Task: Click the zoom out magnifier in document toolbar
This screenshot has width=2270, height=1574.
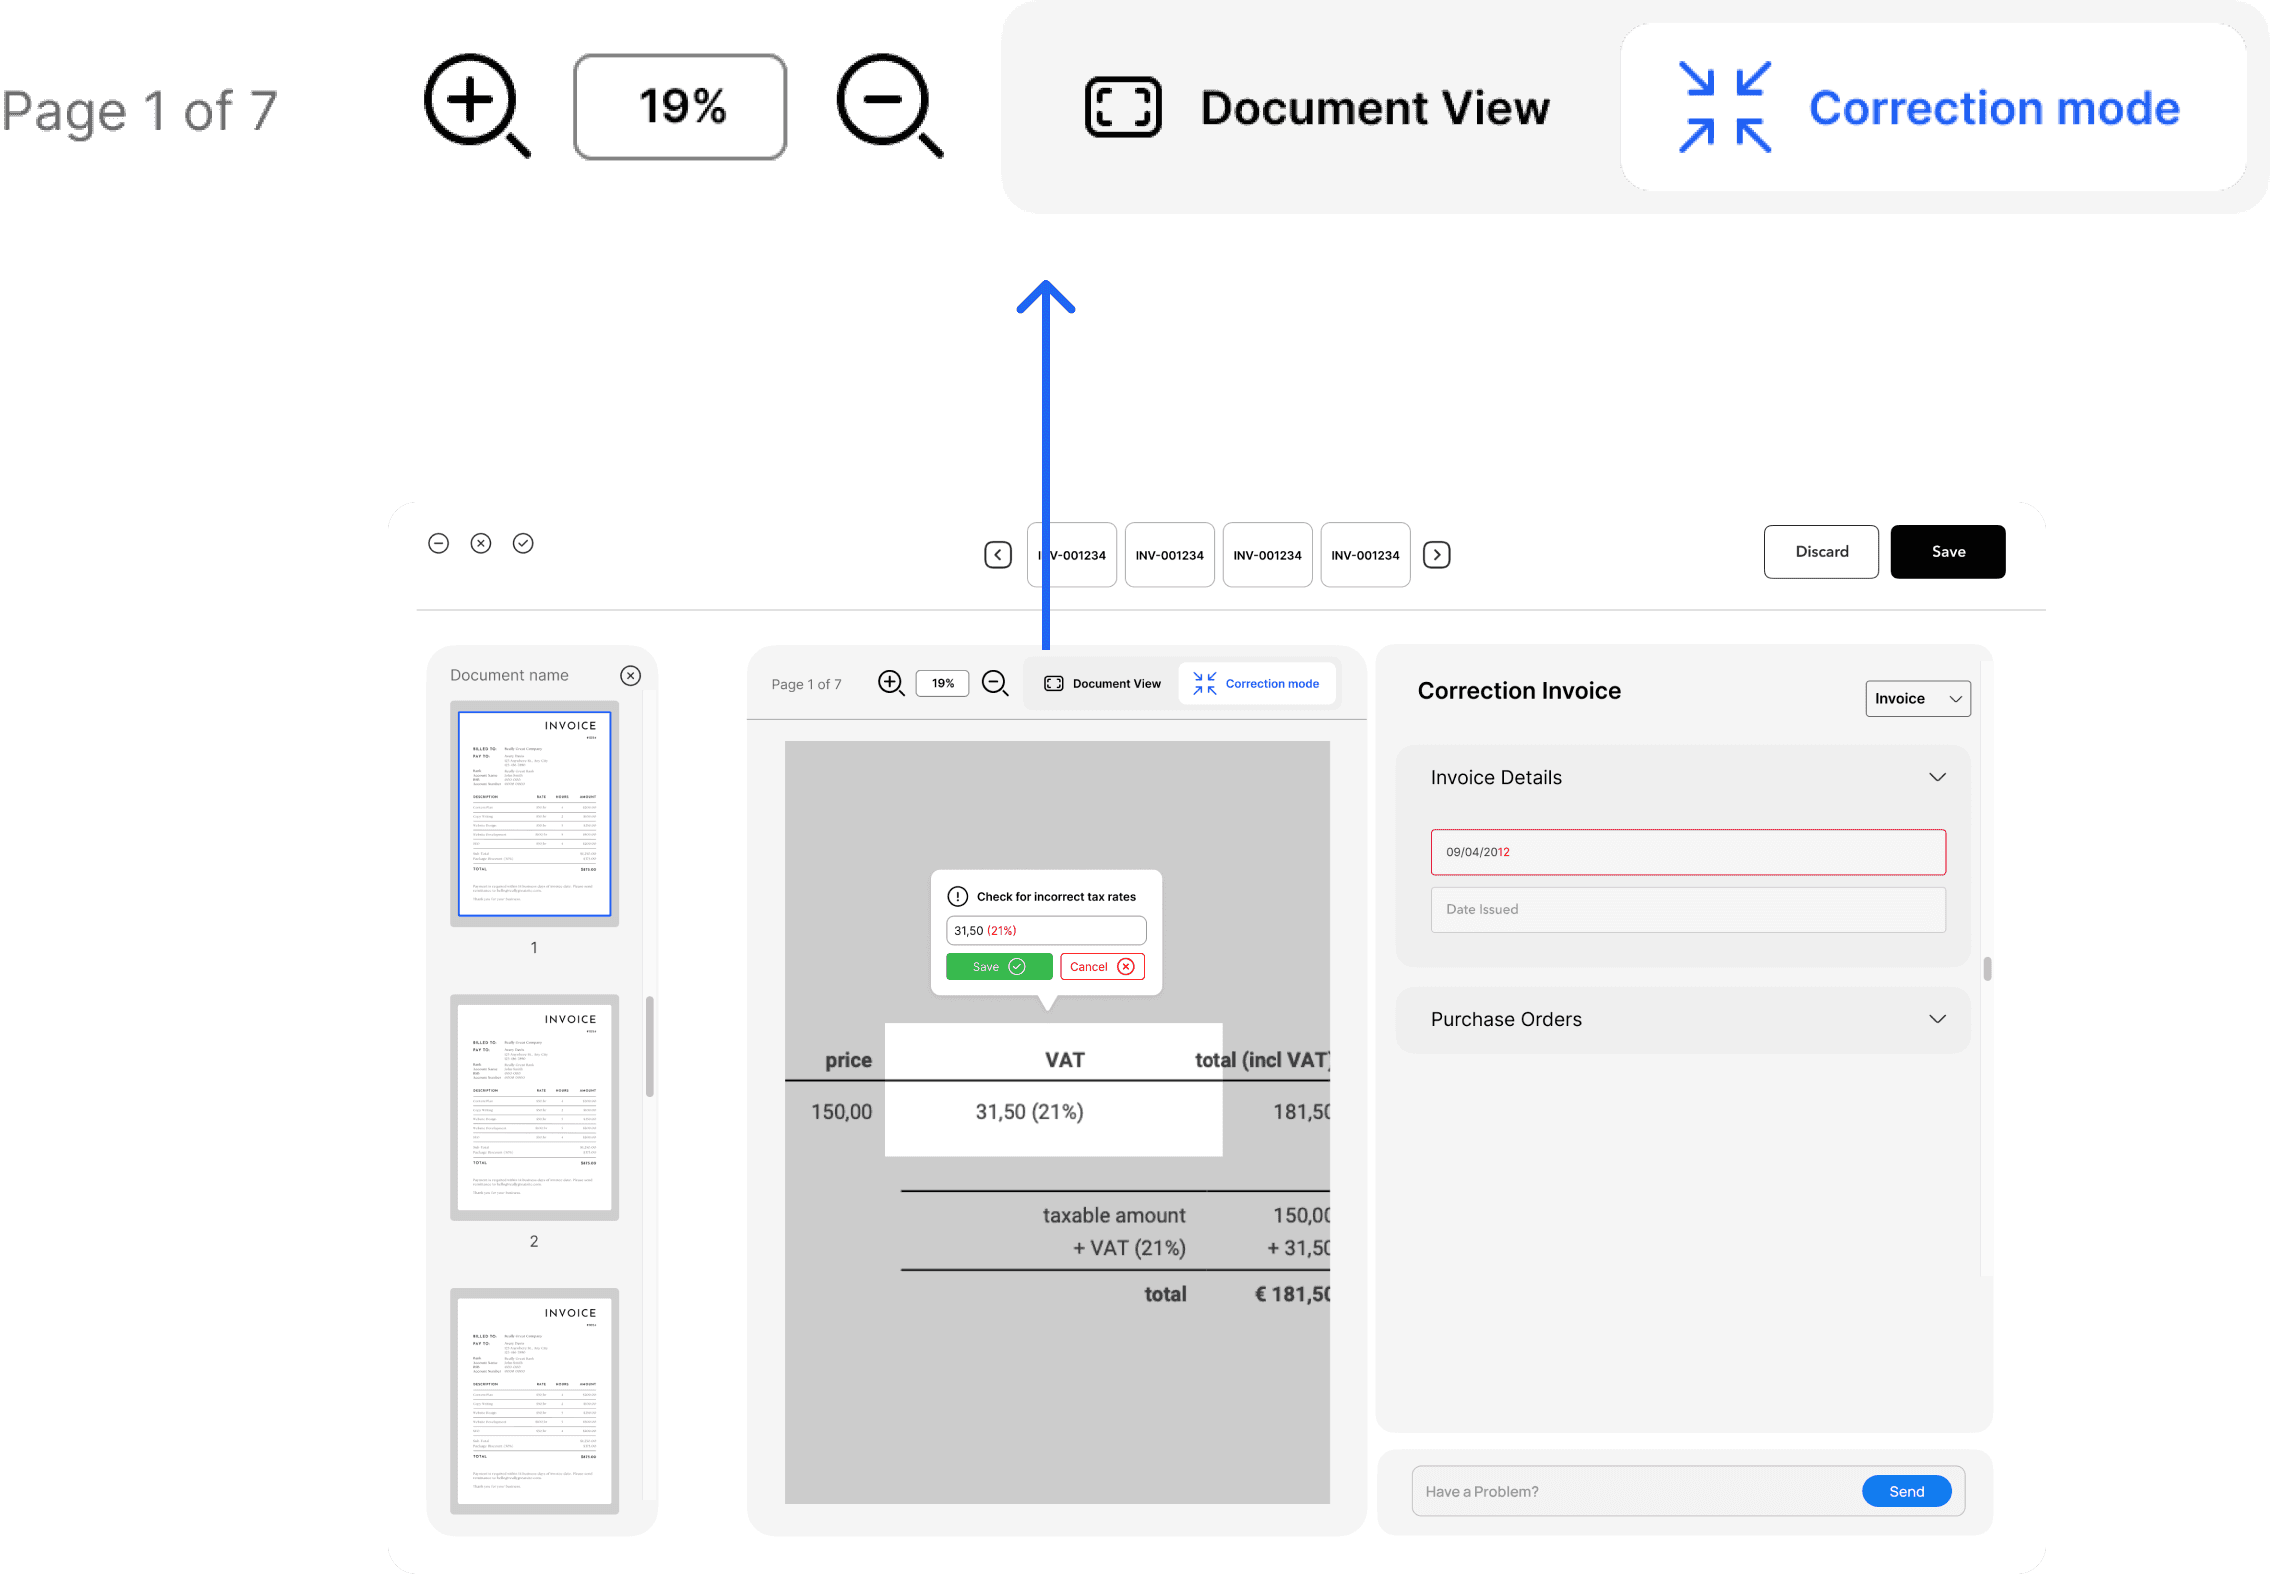Action: [994, 683]
